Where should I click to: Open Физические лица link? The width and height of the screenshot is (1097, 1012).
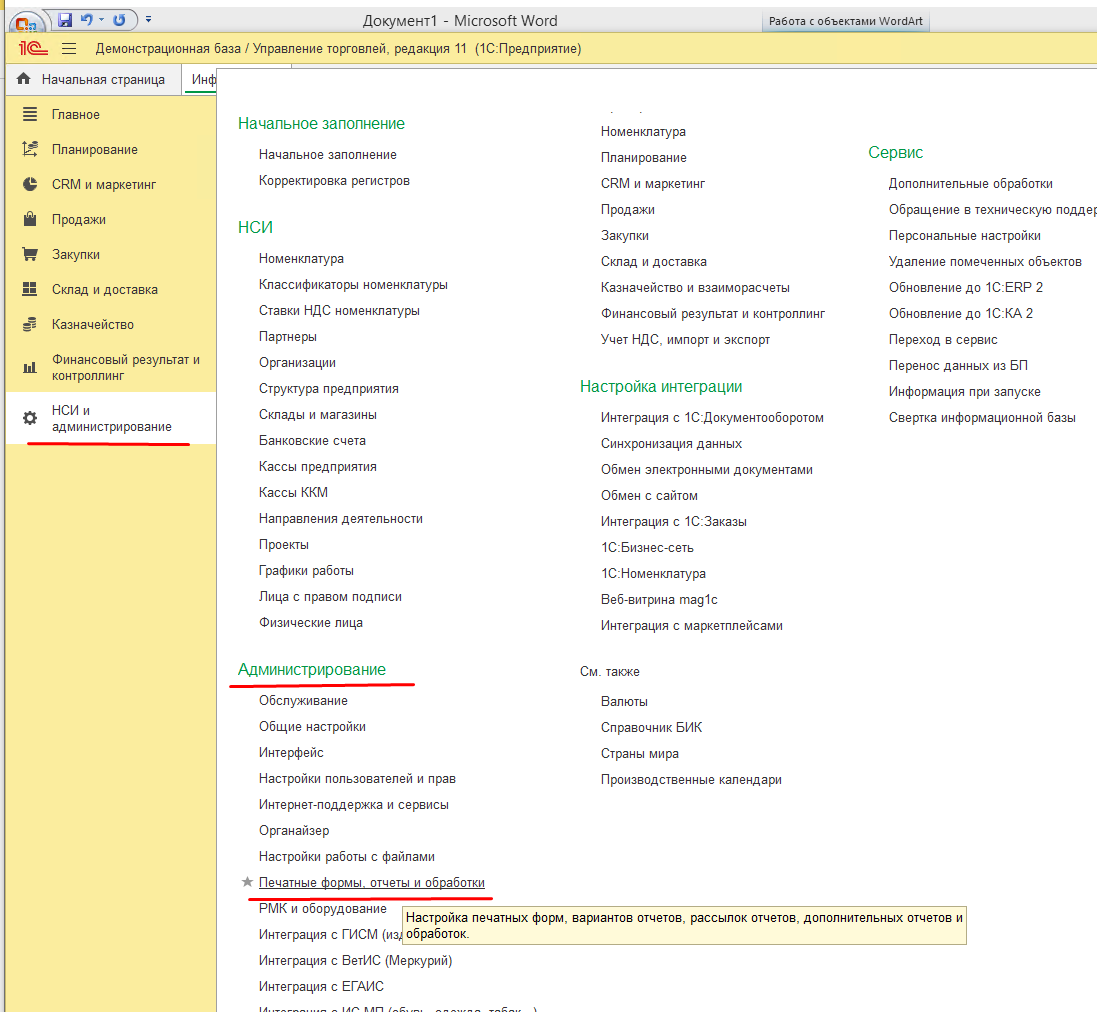pos(311,622)
